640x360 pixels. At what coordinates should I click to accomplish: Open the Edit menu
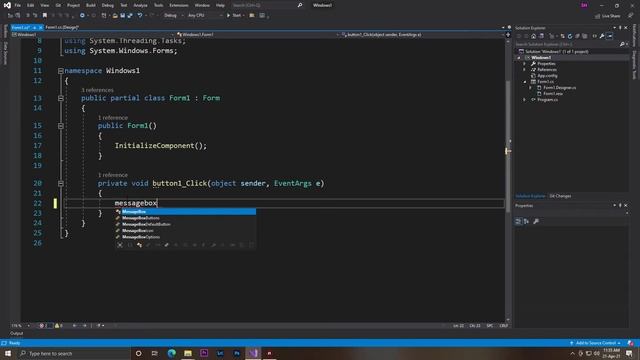click(x=31, y=5)
